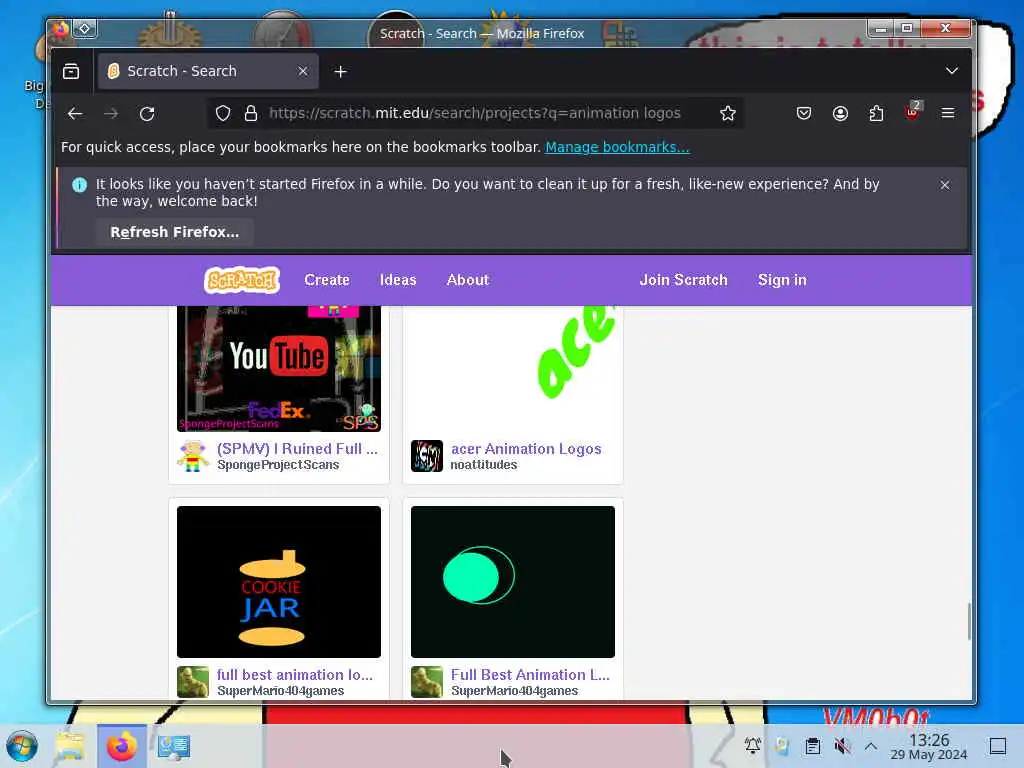Expand the list all tabs chevron
The height and width of the screenshot is (768, 1024).
[952, 71]
